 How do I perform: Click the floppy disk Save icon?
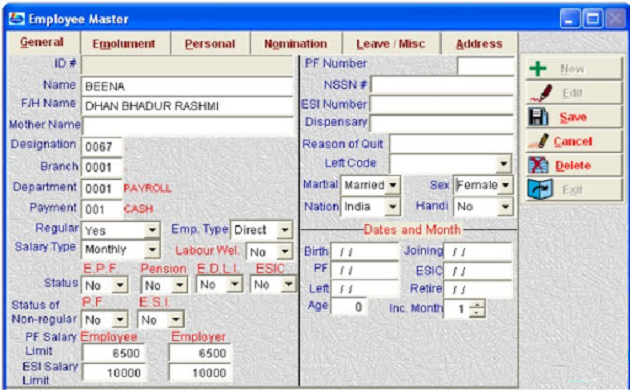point(538,117)
